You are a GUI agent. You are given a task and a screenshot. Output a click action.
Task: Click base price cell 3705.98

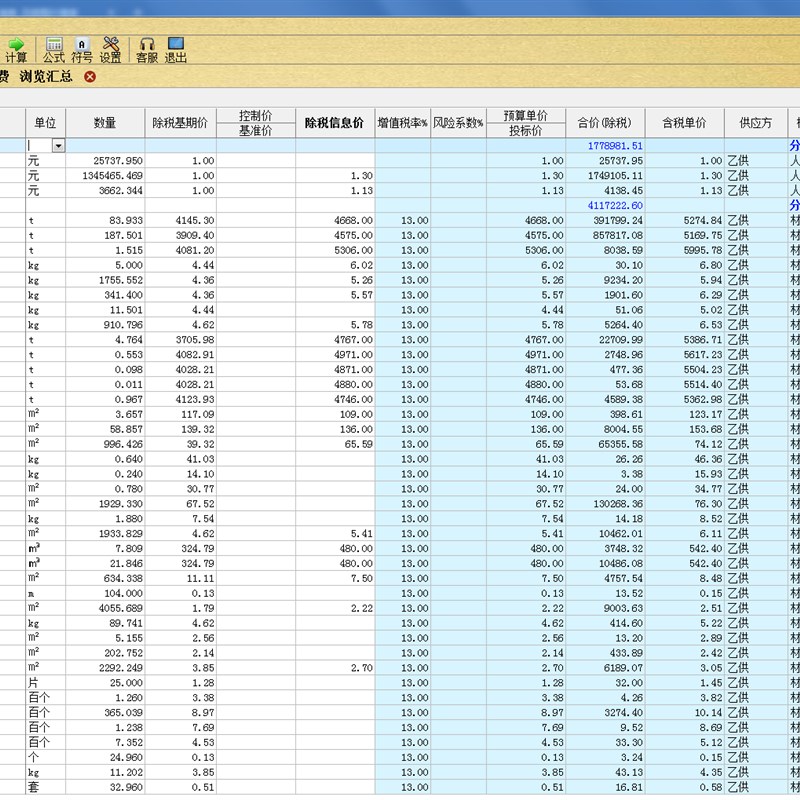click(181, 340)
